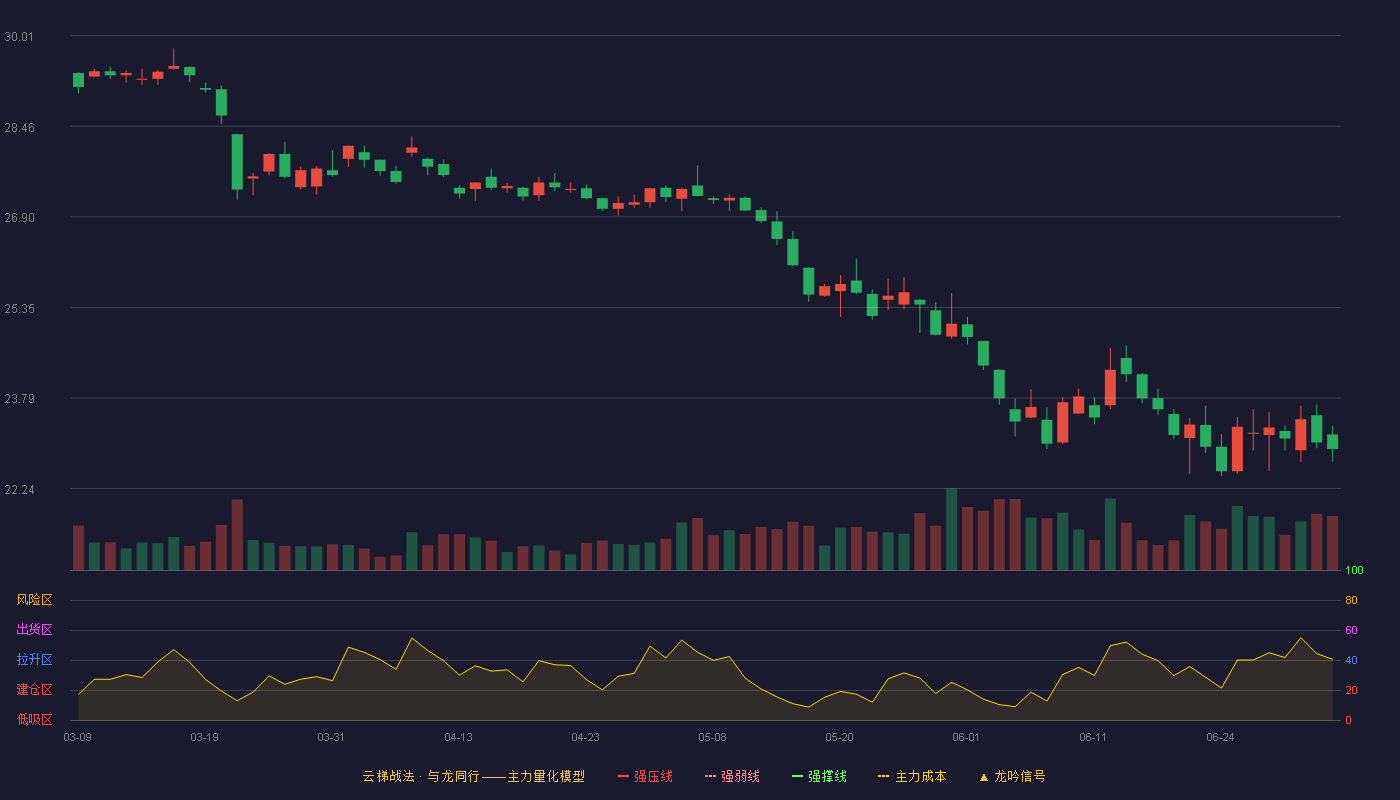The image size is (1400, 800).
Task: Toggle the 强压线 legend series
Action: 645,776
